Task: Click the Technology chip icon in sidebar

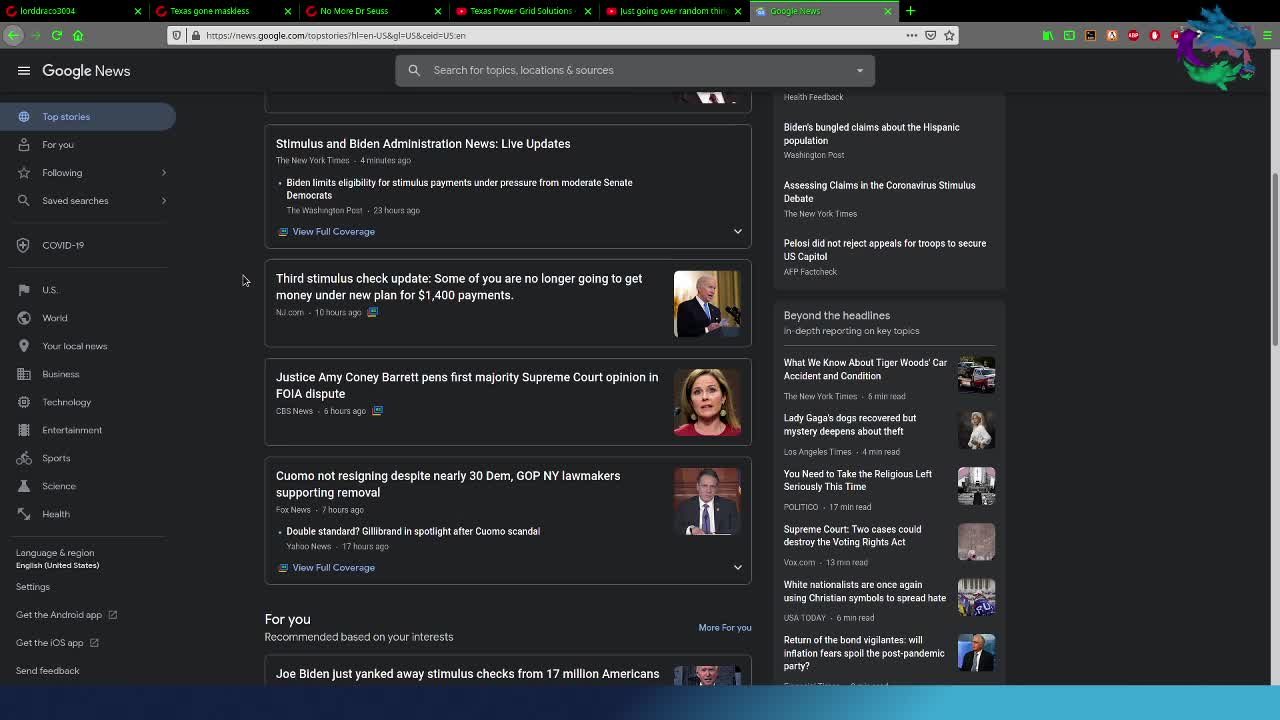Action: [24, 402]
